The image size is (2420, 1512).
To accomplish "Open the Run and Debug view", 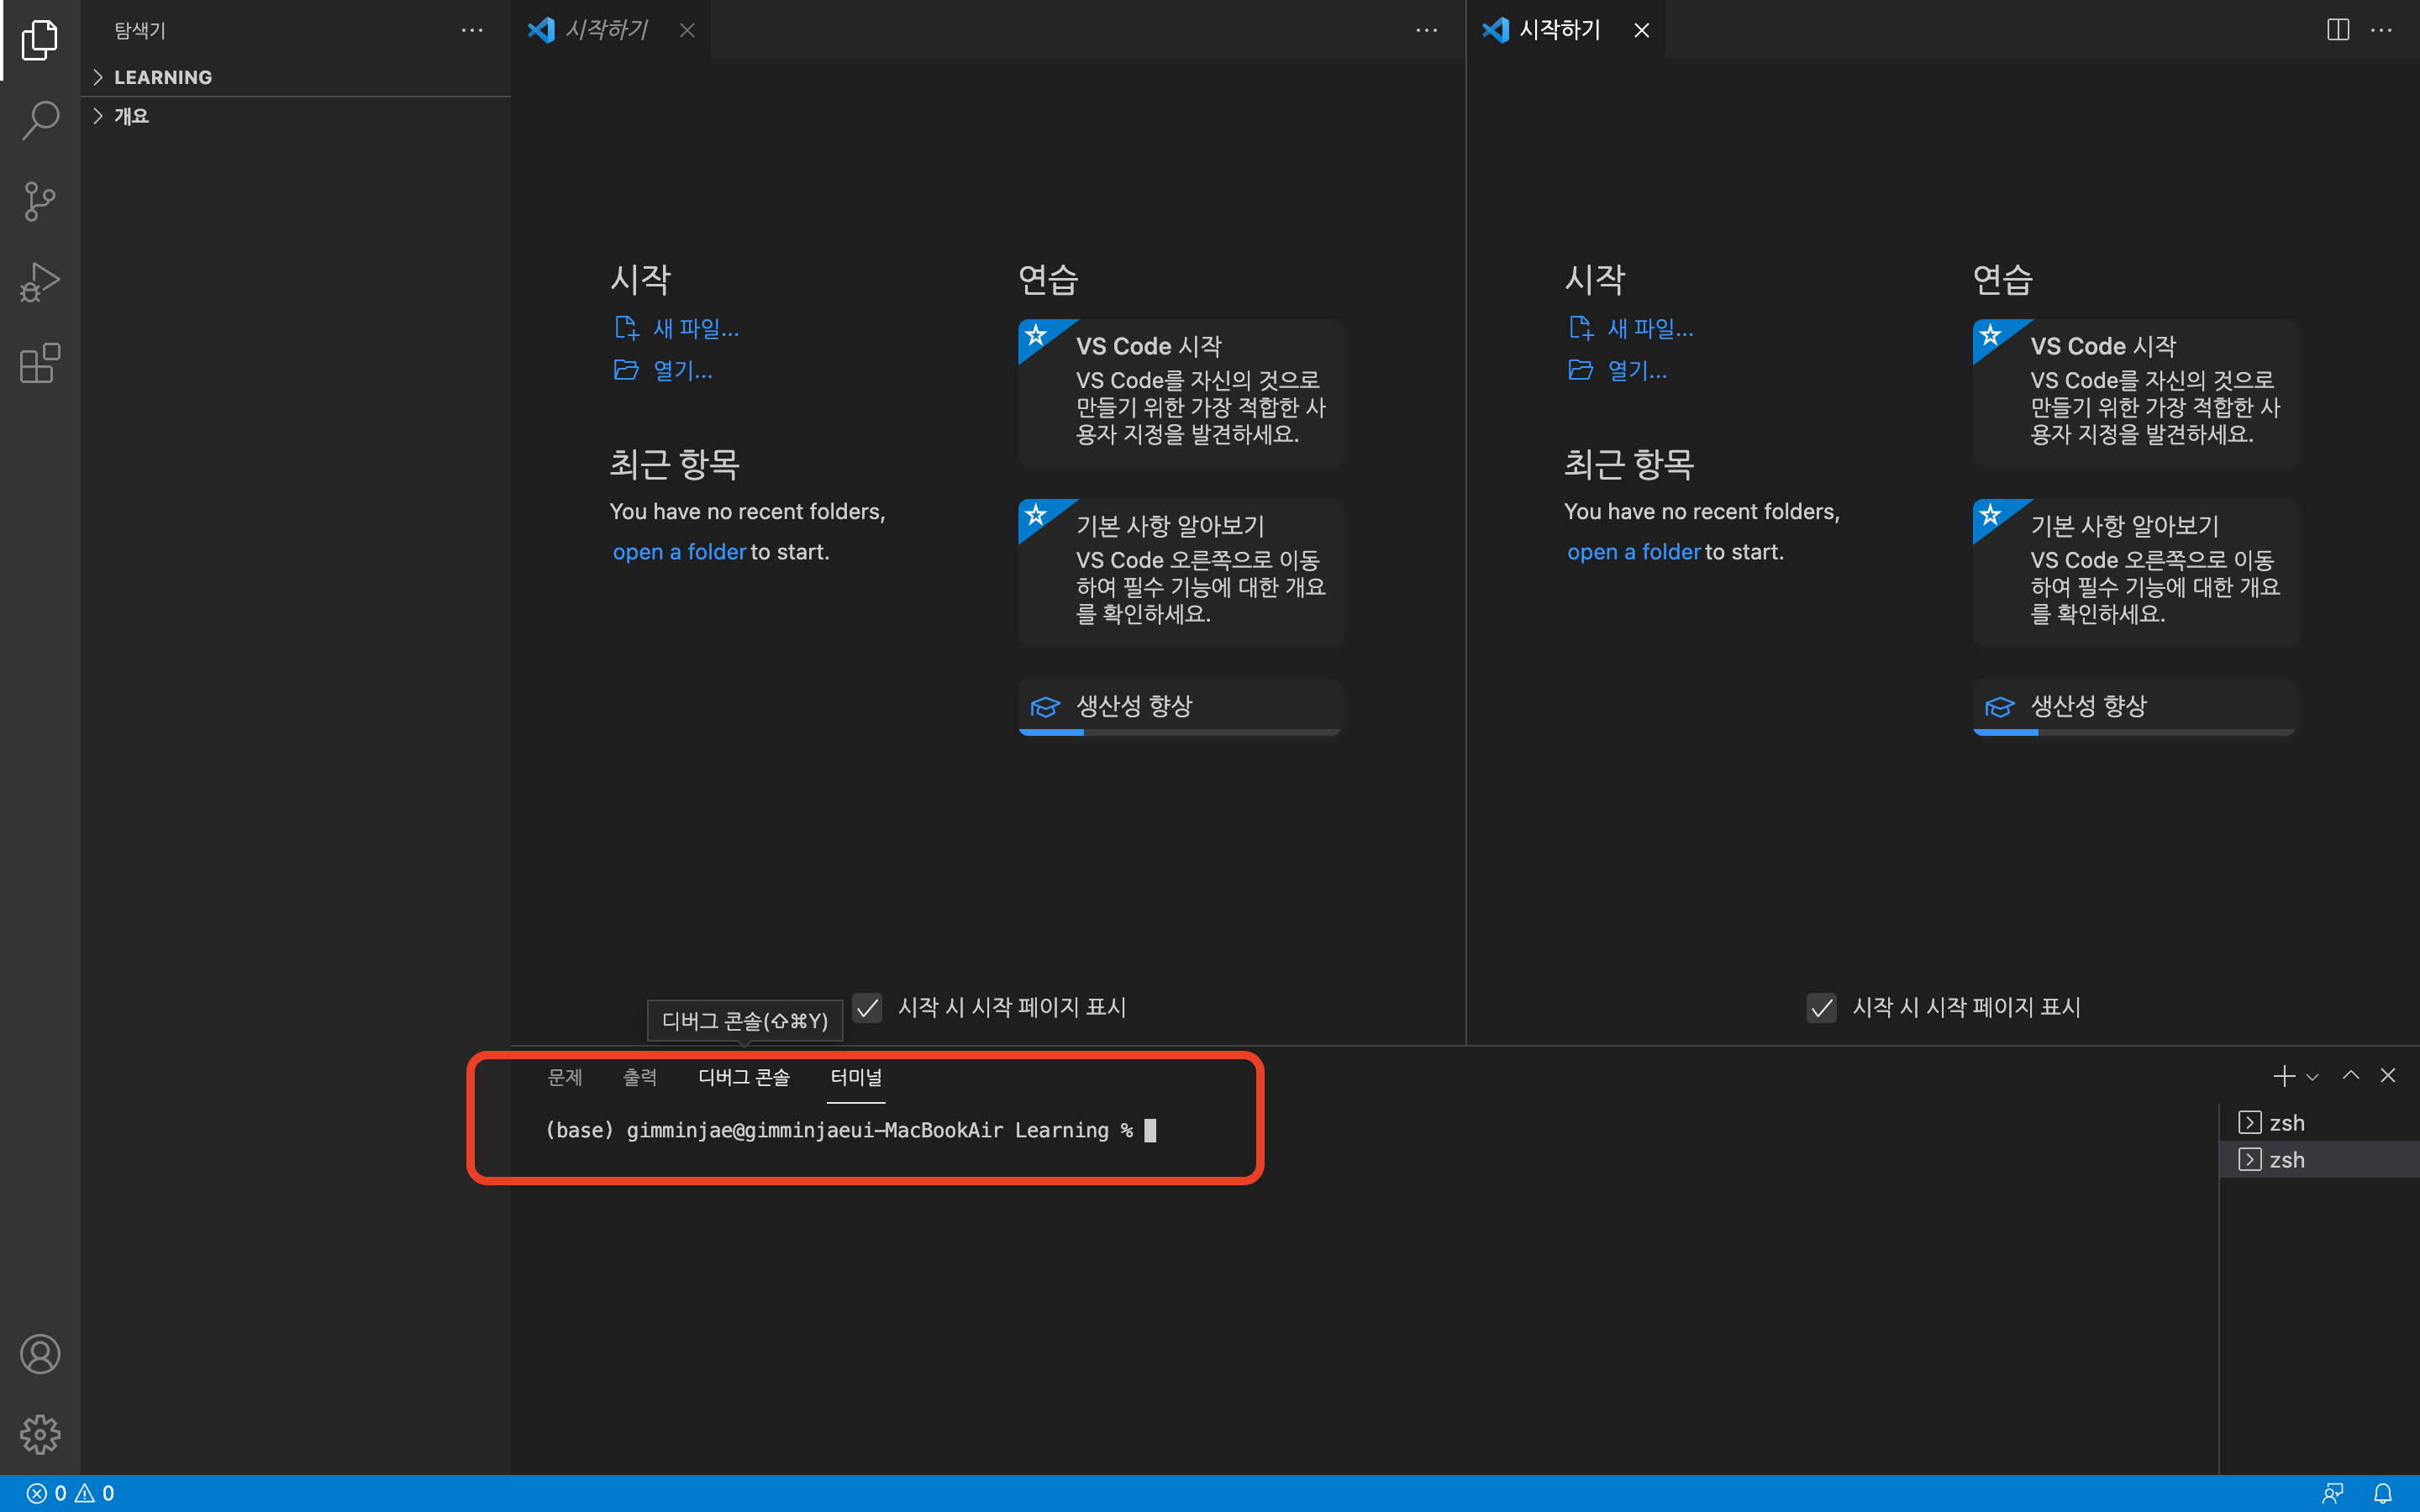I will point(40,282).
